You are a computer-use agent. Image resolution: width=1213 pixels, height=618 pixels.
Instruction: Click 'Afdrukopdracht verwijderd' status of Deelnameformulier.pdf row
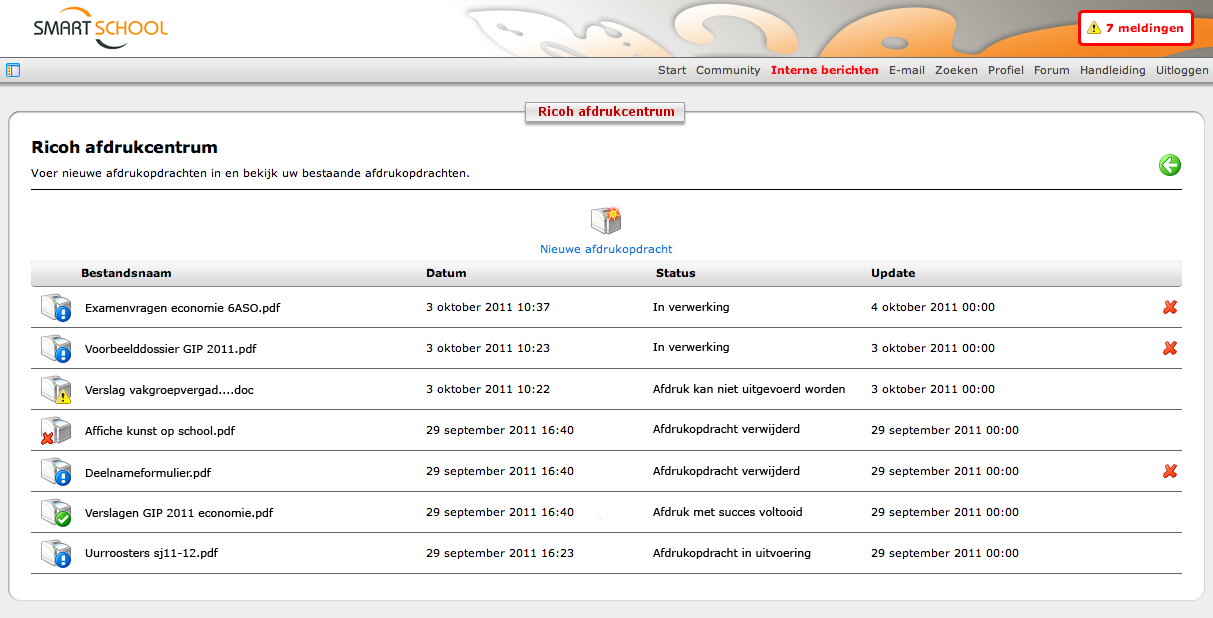point(726,471)
